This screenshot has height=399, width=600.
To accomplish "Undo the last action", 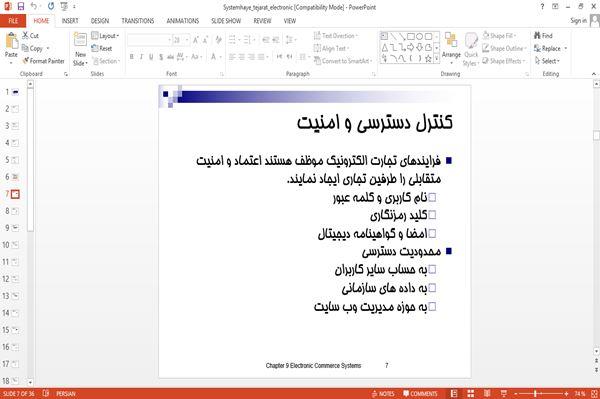I will click(34, 6).
